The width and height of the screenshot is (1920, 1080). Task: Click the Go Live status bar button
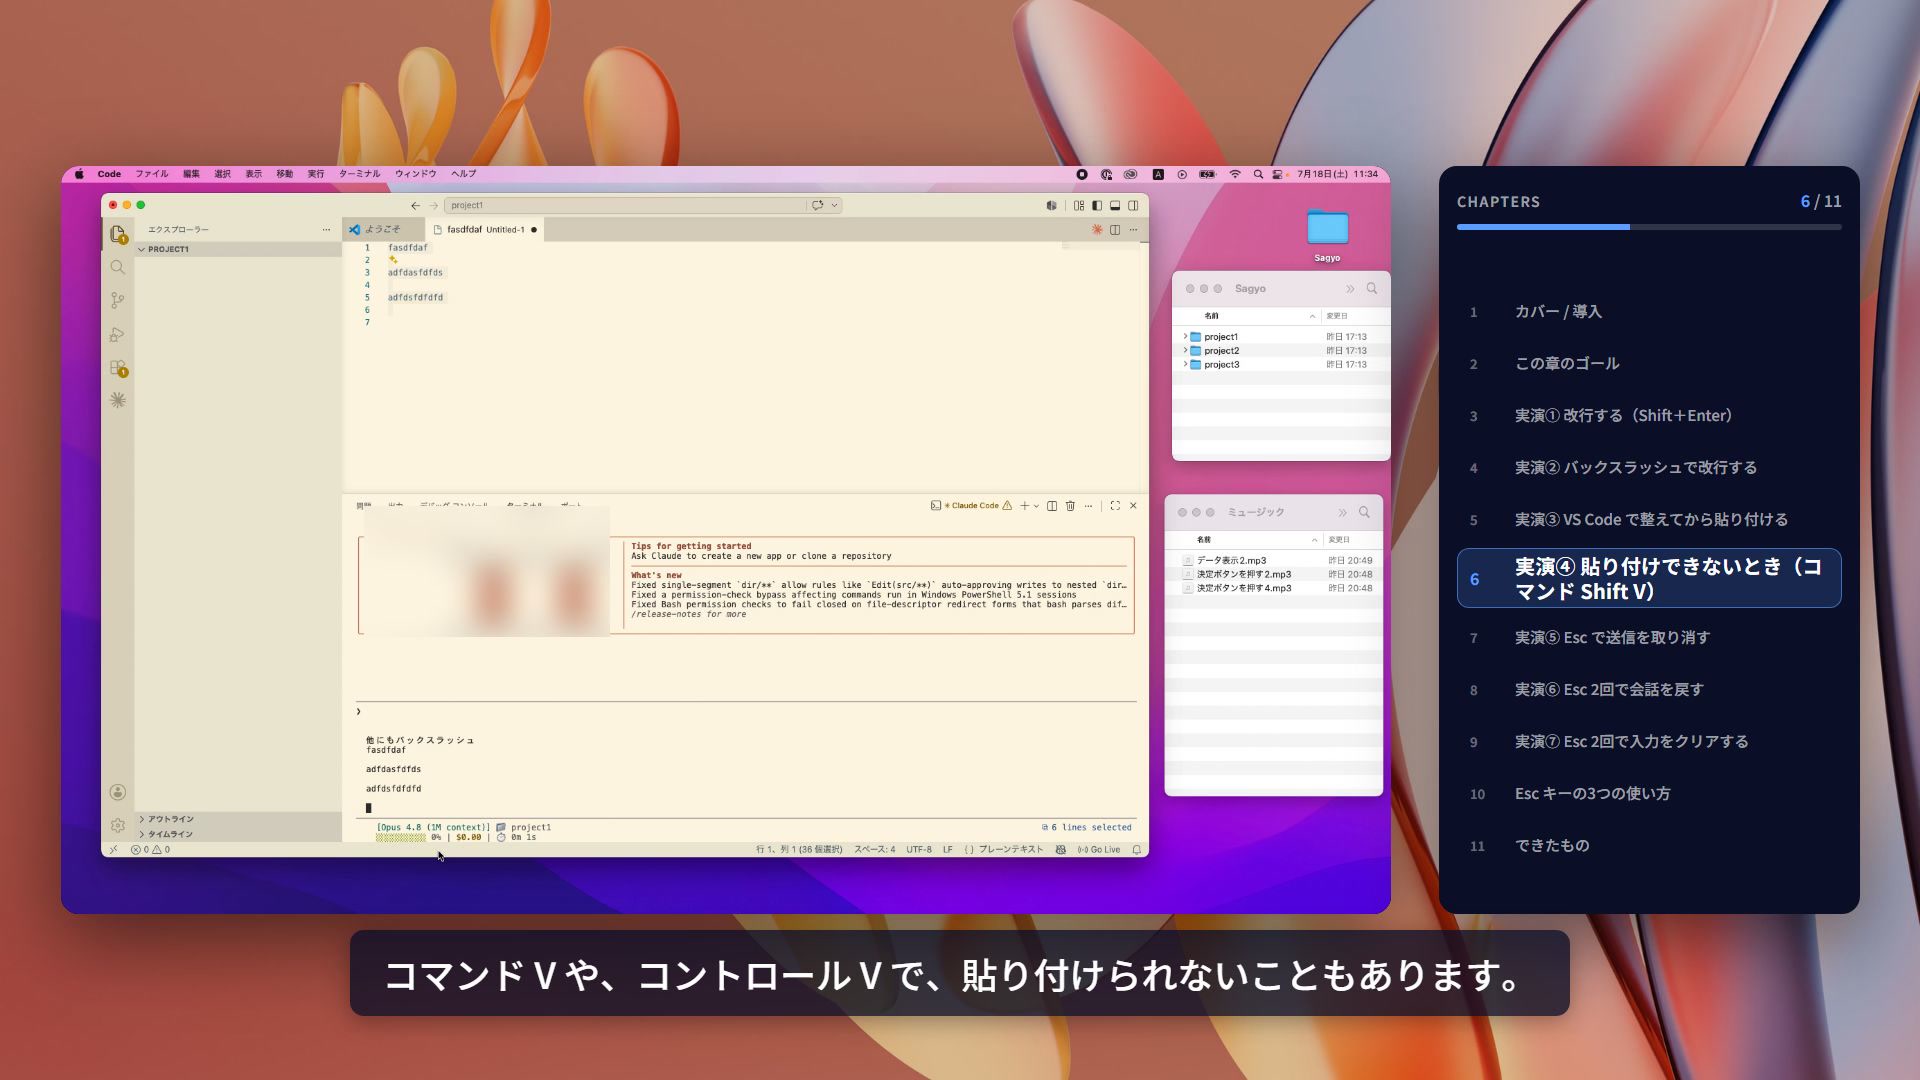tap(1099, 850)
